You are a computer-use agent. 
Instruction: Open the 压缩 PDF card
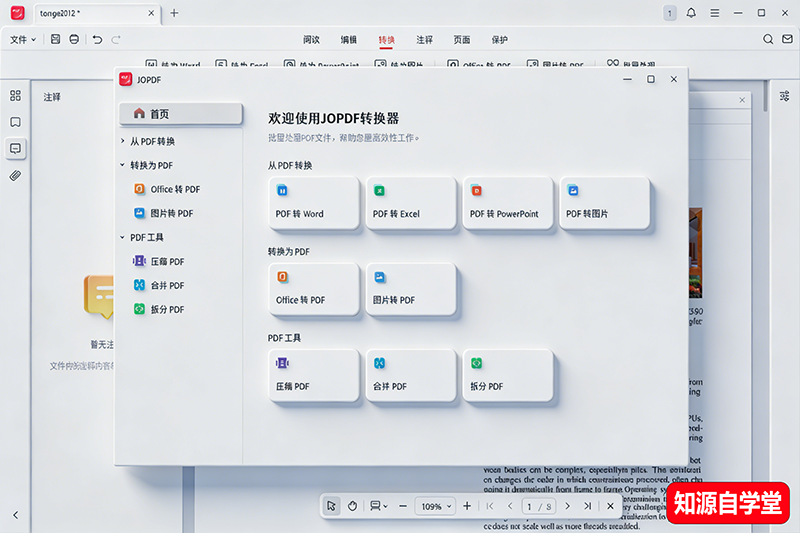tap(314, 375)
